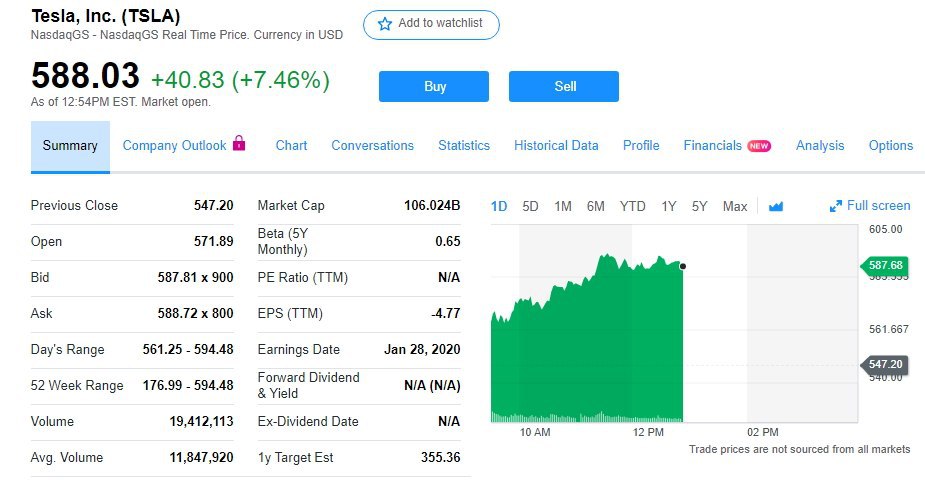Click the Bid value 587.81 x 900
The image size is (925, 489).
(195, 278)
